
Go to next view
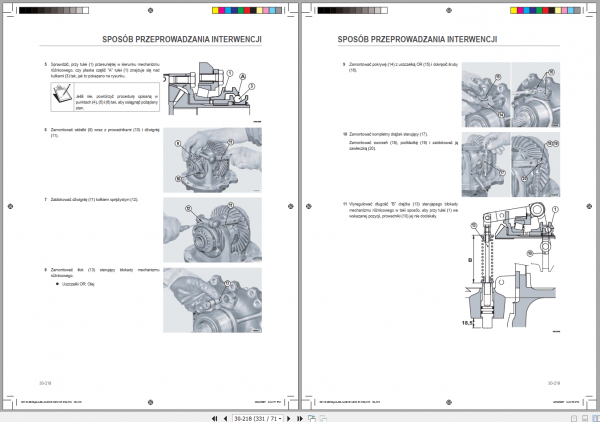(x=323, y=419)
